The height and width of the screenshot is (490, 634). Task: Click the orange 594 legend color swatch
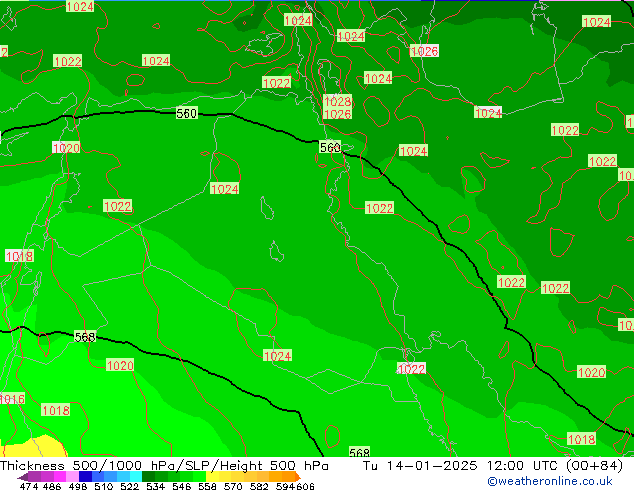pyautogui.click(x=287, y=477)
